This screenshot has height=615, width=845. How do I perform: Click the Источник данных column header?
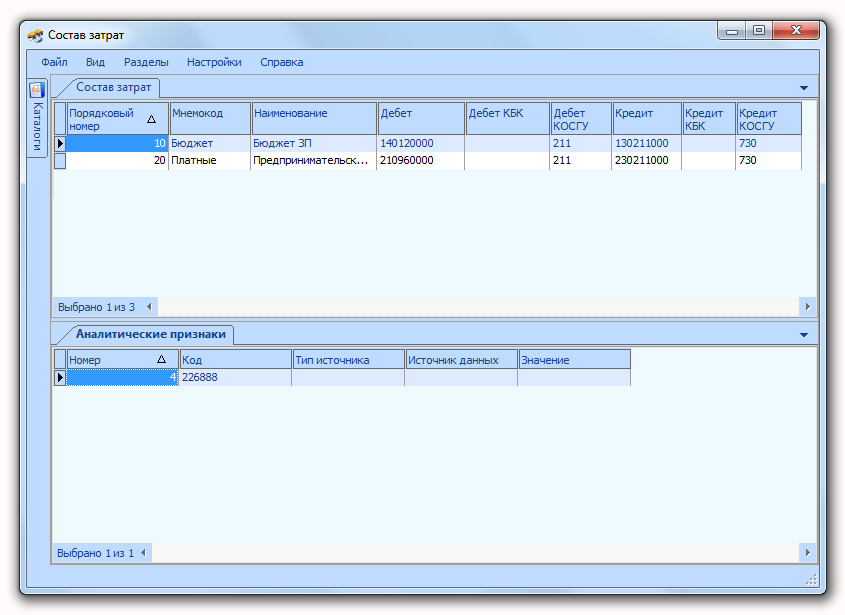click(462, 360)
